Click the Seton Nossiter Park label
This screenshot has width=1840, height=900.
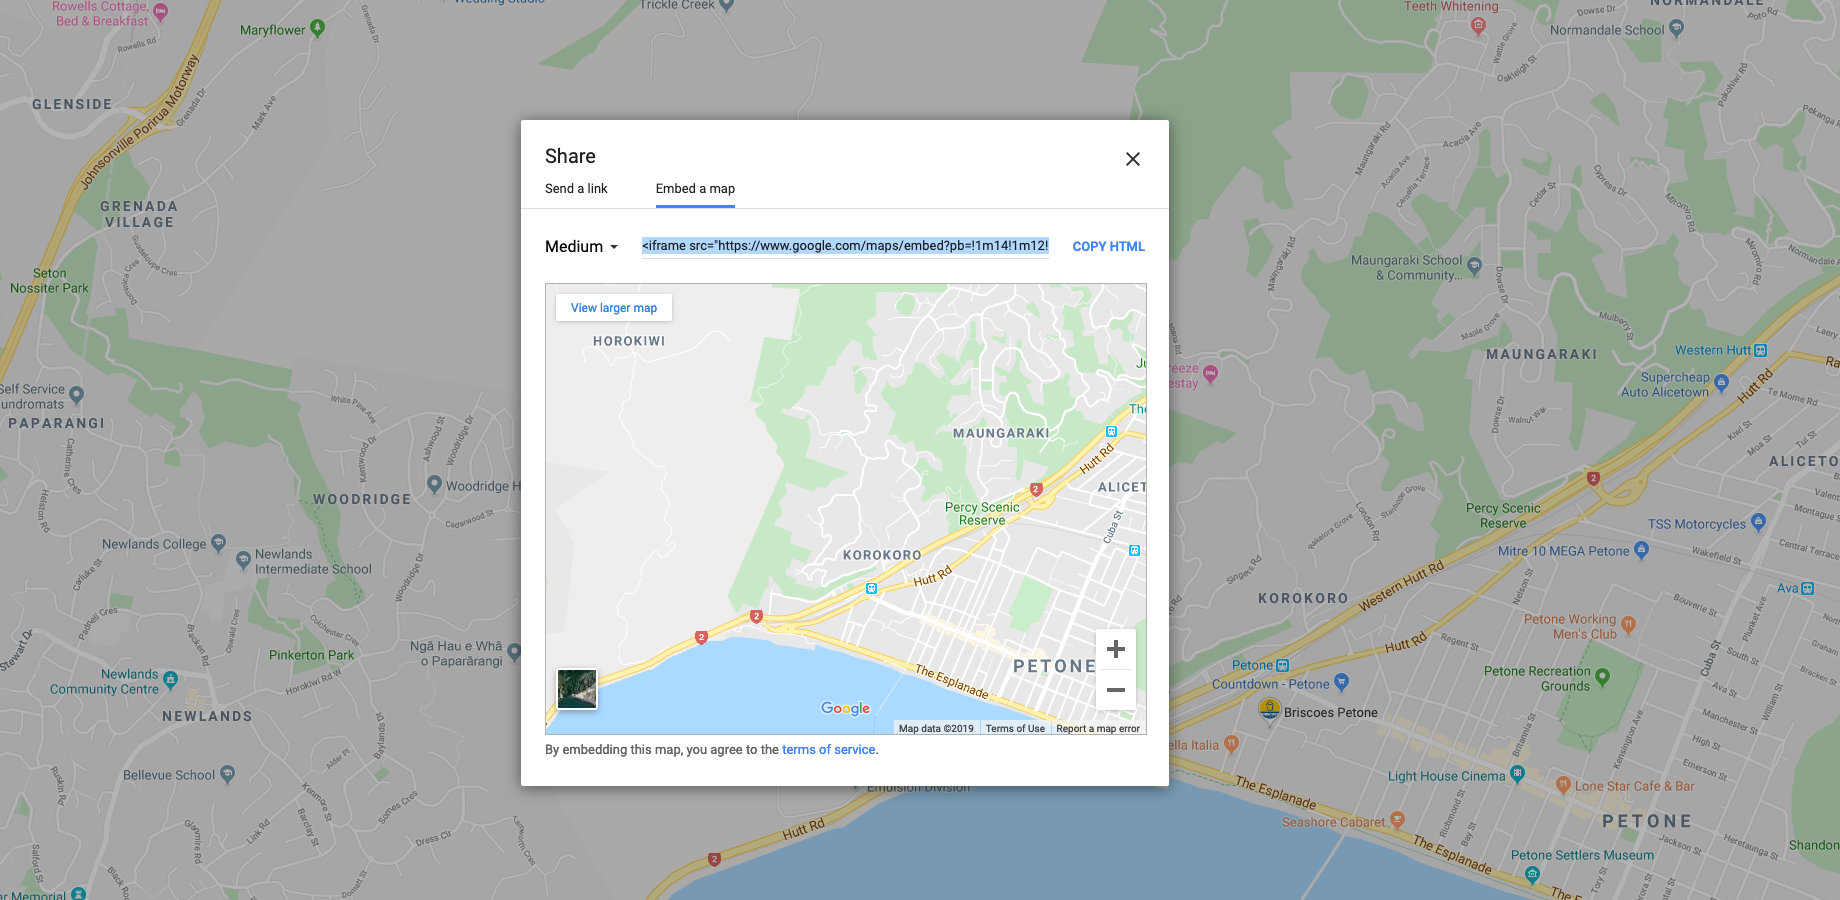coord(49,280)
